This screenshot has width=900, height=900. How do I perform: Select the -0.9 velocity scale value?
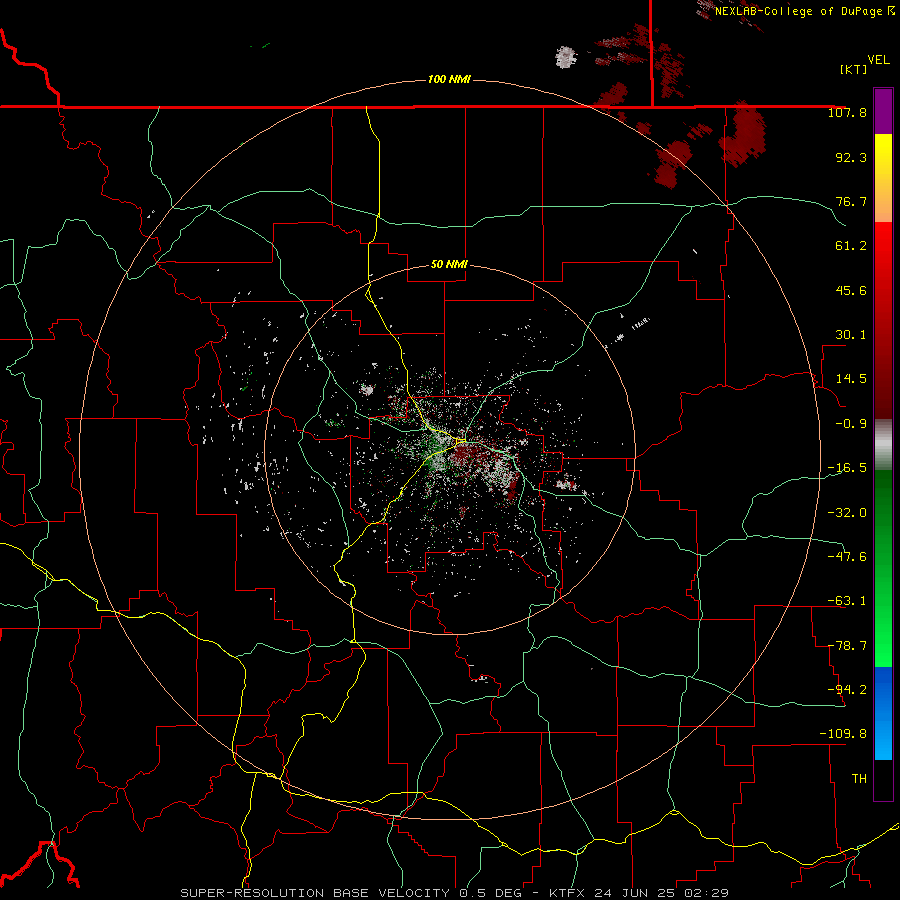click(x=851, y=424)
